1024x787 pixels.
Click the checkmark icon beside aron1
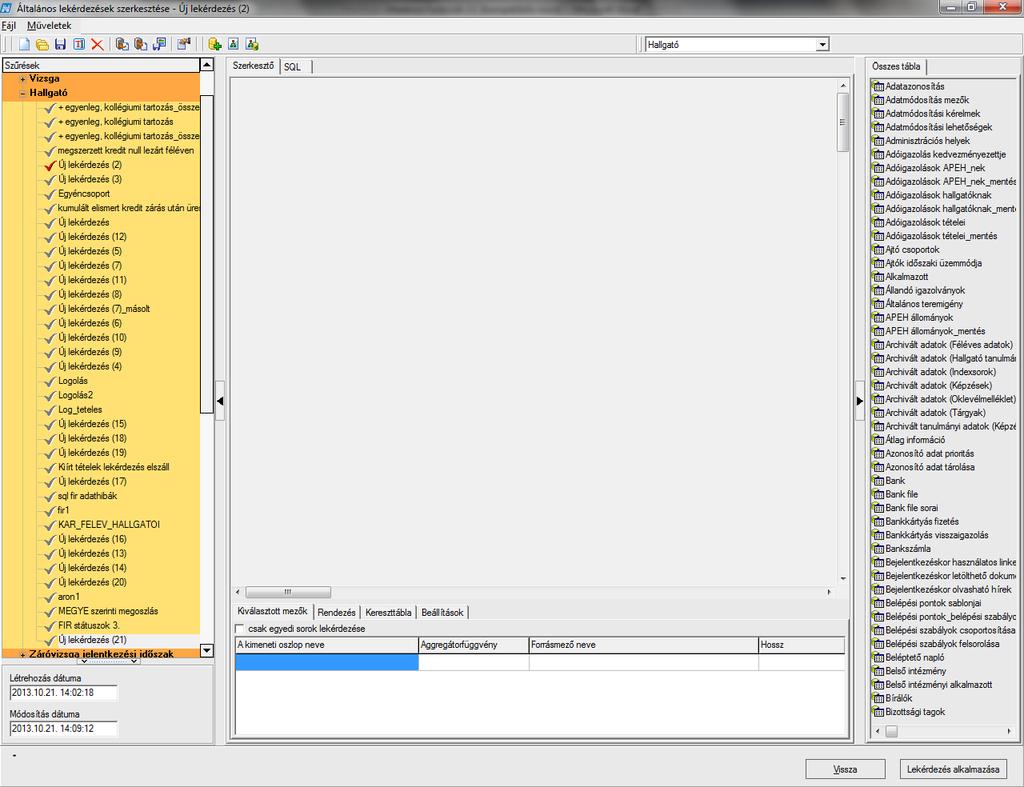[50, 597]
